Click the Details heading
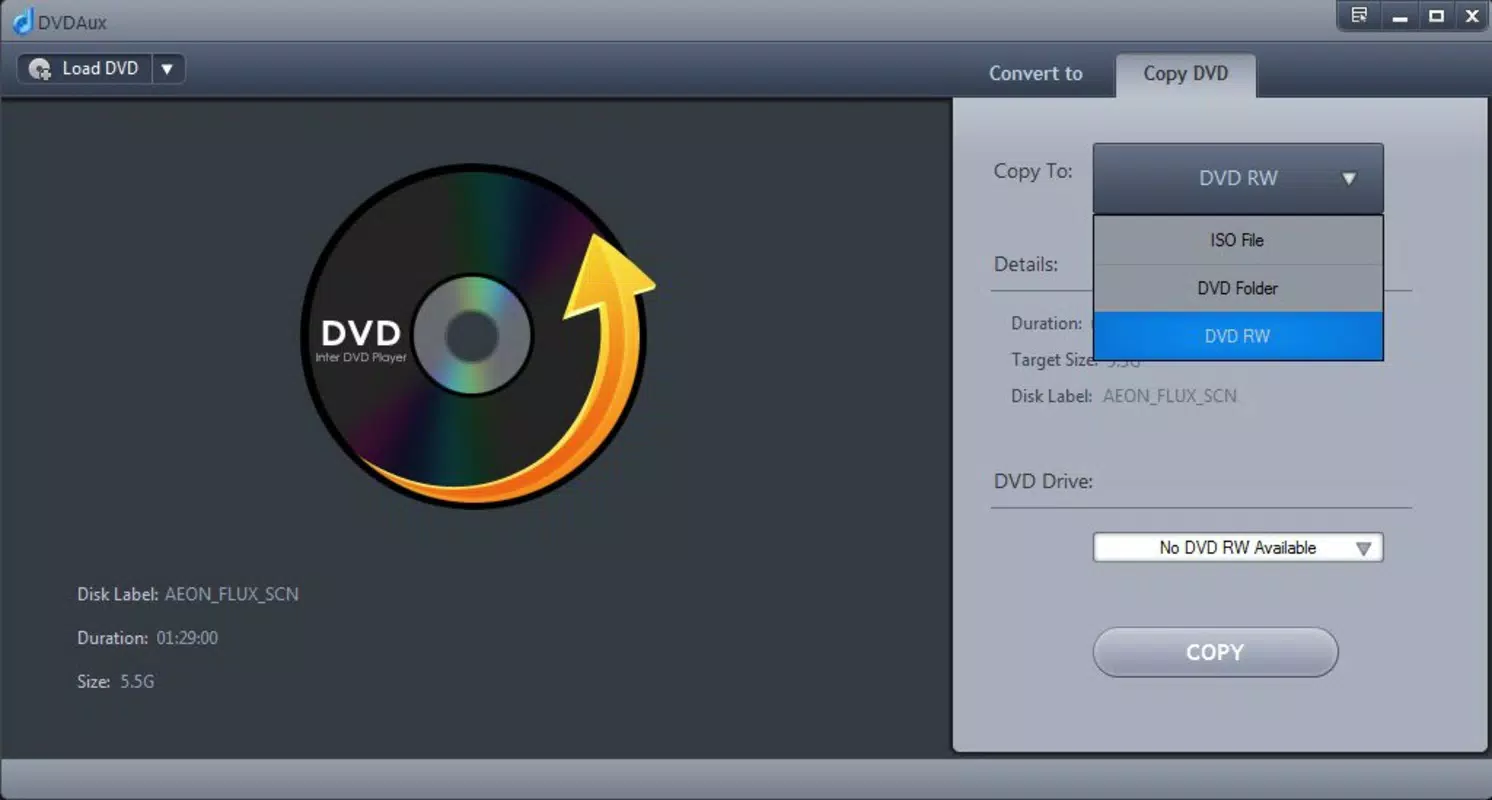Image resolution: width=1492 pixels, height=800 pixels. (x=1026, y=264)
